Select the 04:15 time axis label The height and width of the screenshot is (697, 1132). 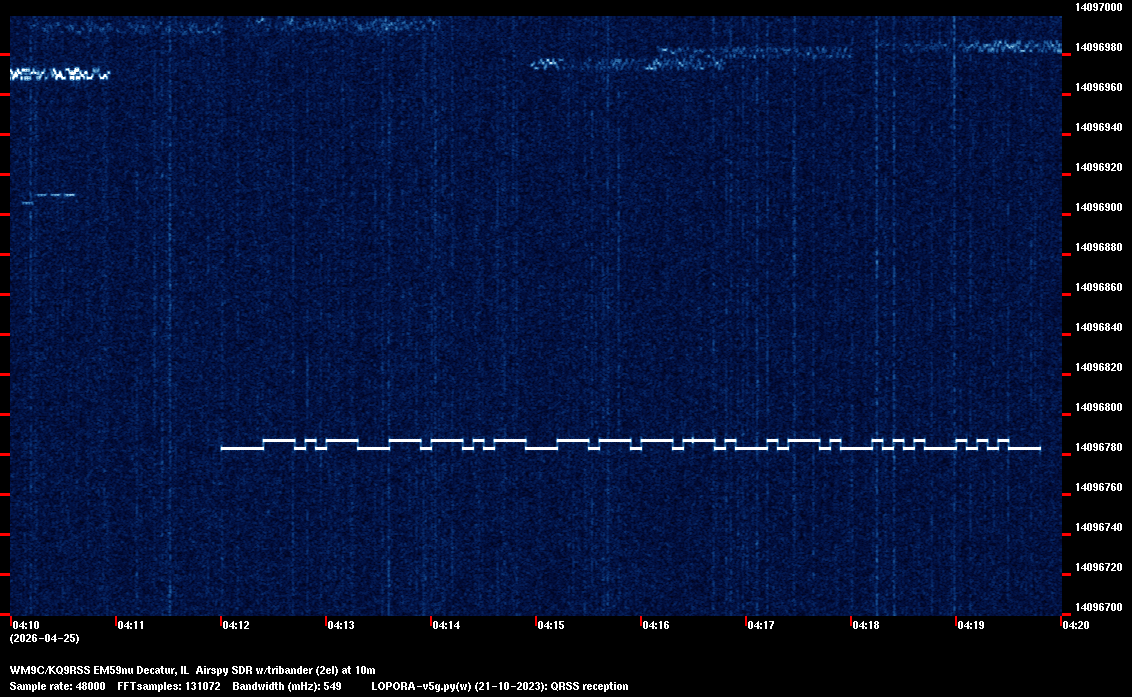[x=551, y=625]
